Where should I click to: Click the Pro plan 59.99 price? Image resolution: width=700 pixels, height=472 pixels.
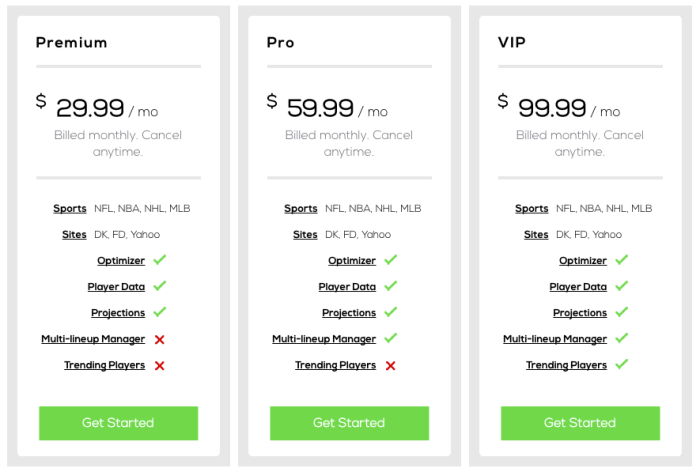coord(320,108)
